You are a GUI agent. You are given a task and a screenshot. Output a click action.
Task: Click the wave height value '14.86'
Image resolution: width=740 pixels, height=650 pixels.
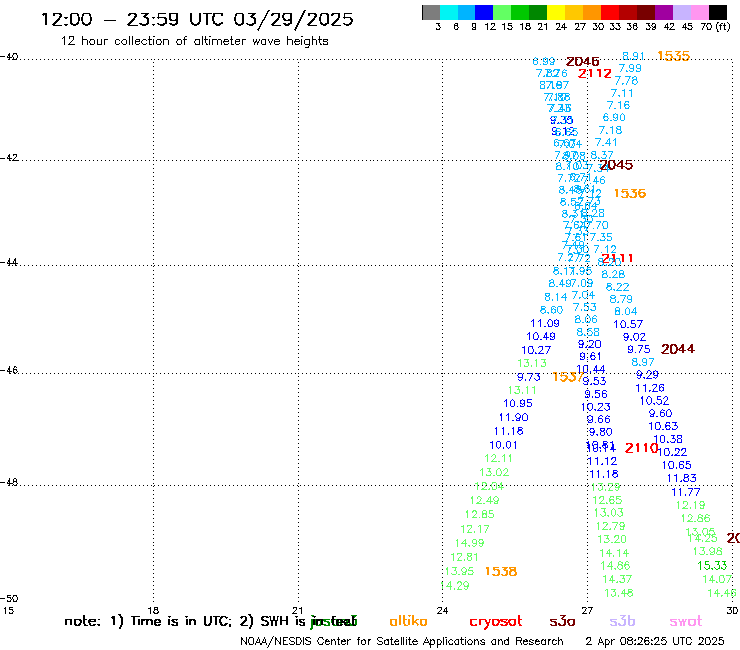point(615,566)
